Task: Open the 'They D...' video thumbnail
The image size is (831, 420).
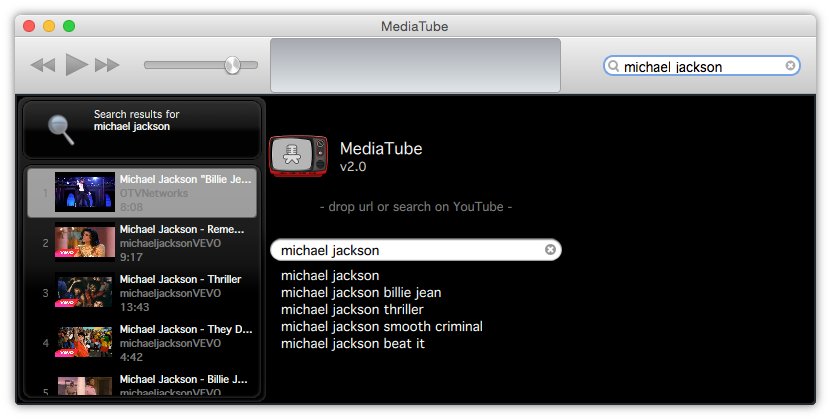Action: pos(85,342)
